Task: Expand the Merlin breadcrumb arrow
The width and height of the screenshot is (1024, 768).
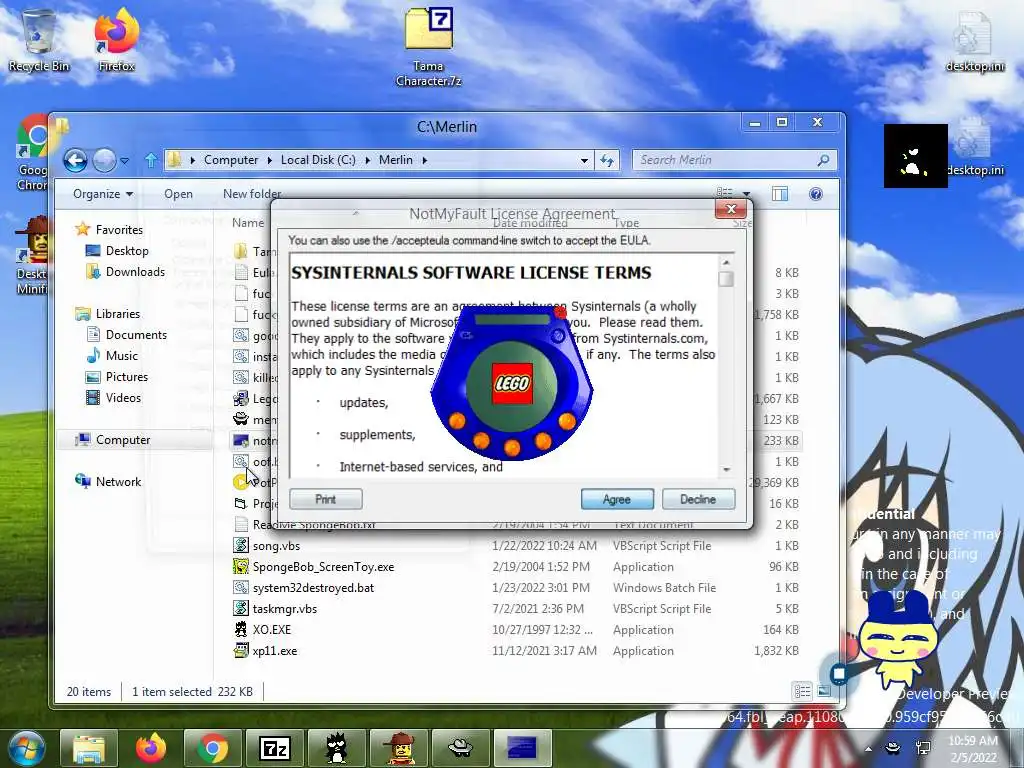Action: (x=424, y=160)
